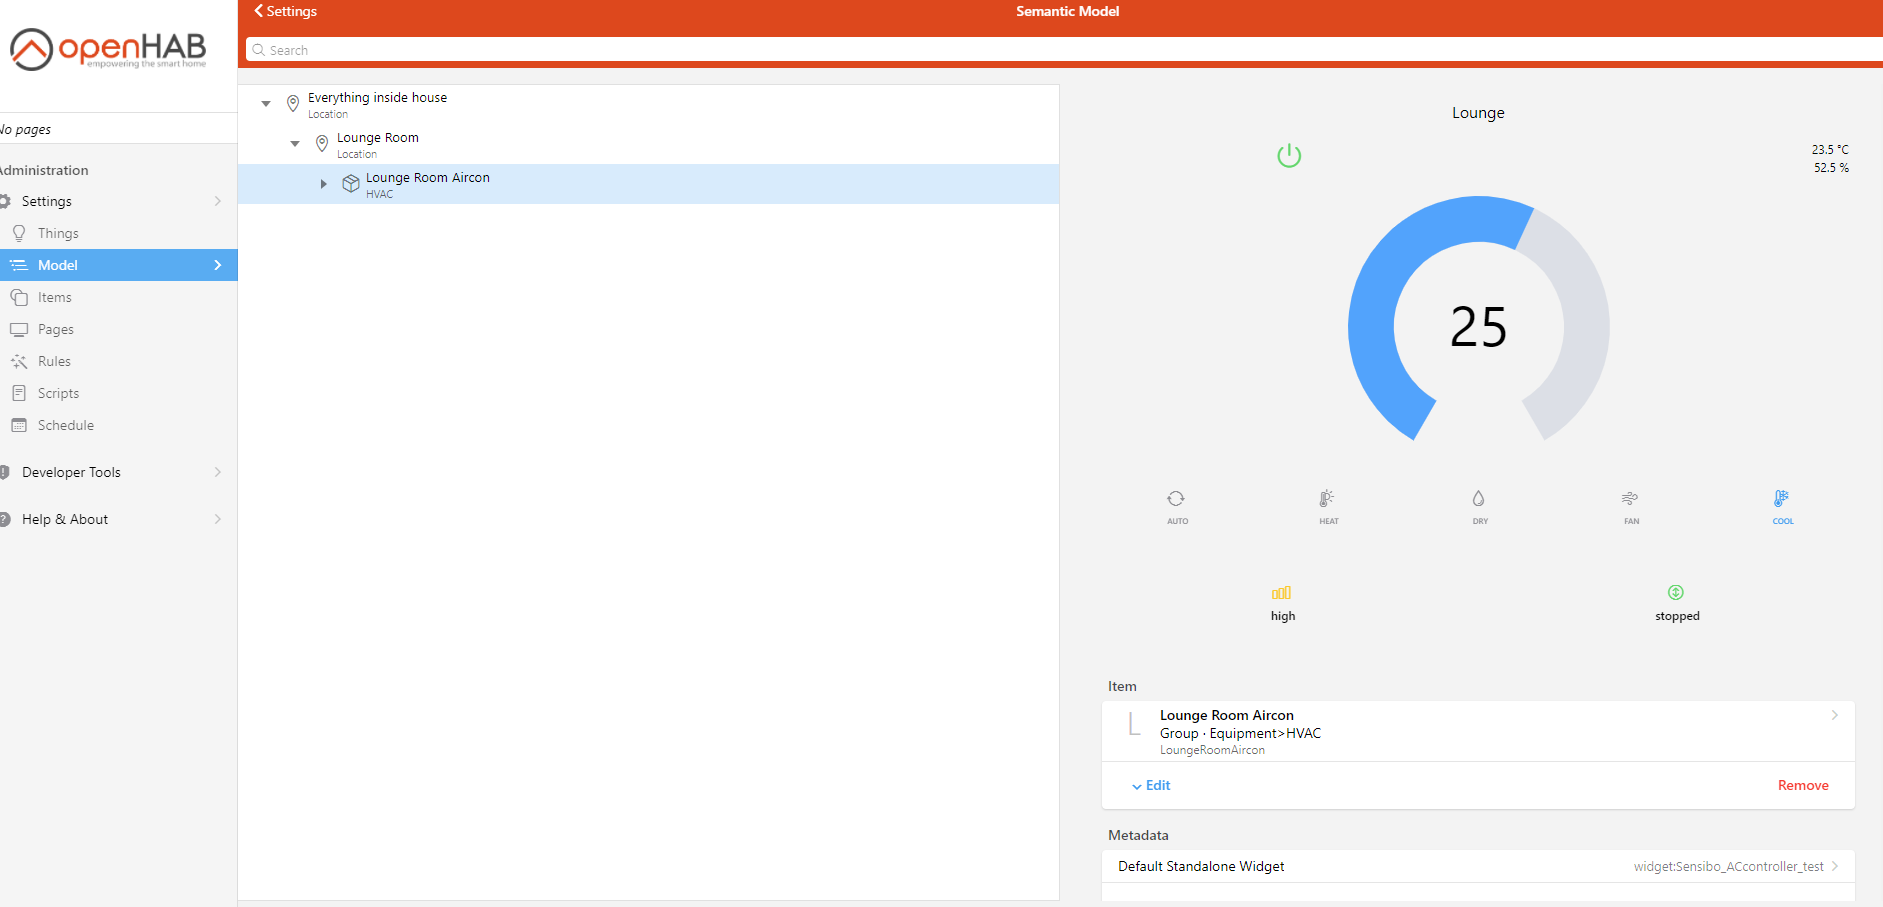1883x907 pixels.
Task: Open Pages in the sidebar
Action: [118, 329]
